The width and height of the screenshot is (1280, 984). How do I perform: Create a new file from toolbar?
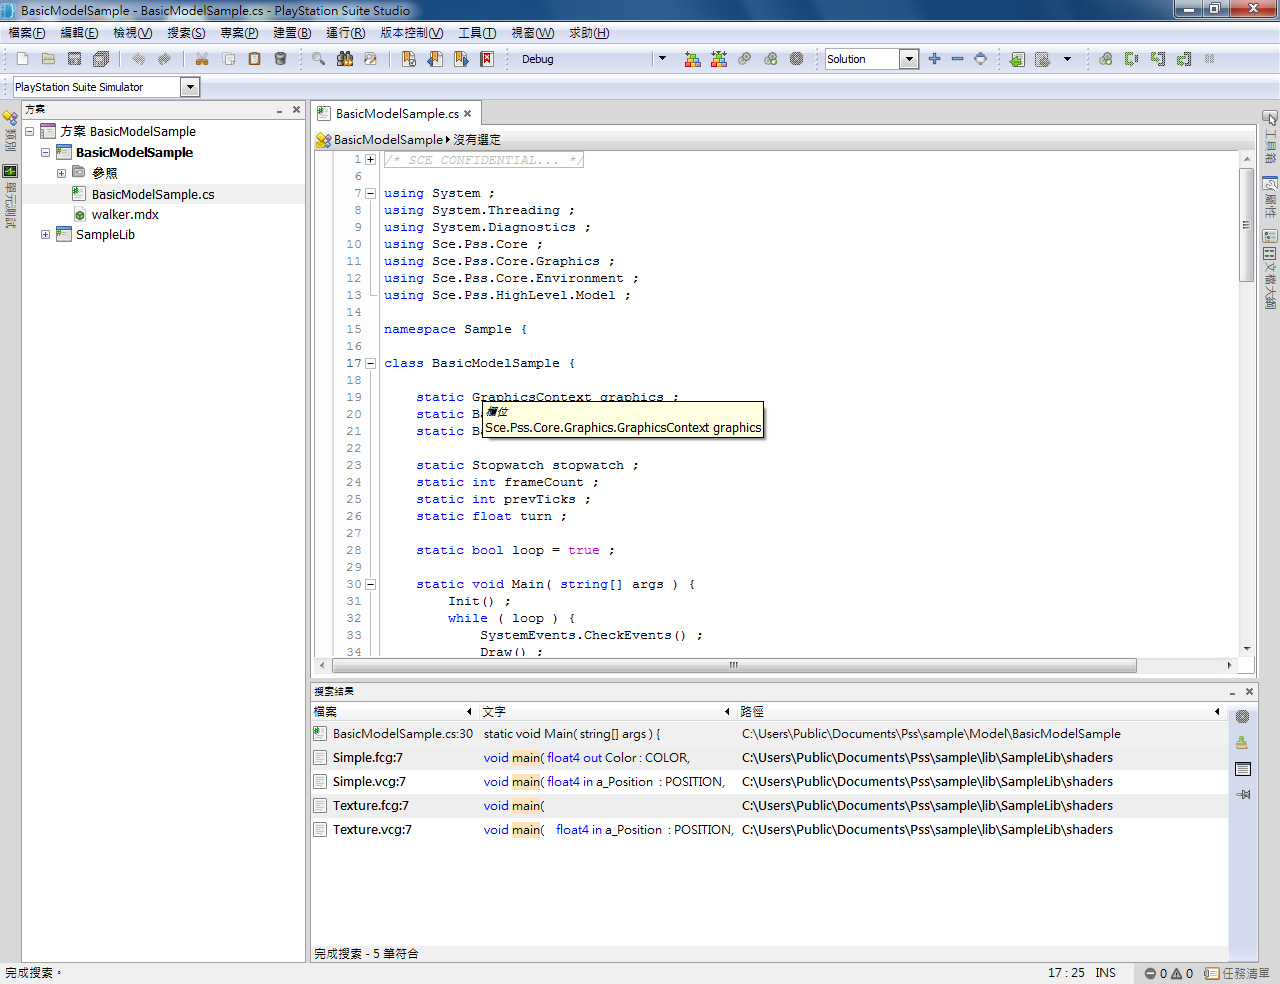coord(22,59)
